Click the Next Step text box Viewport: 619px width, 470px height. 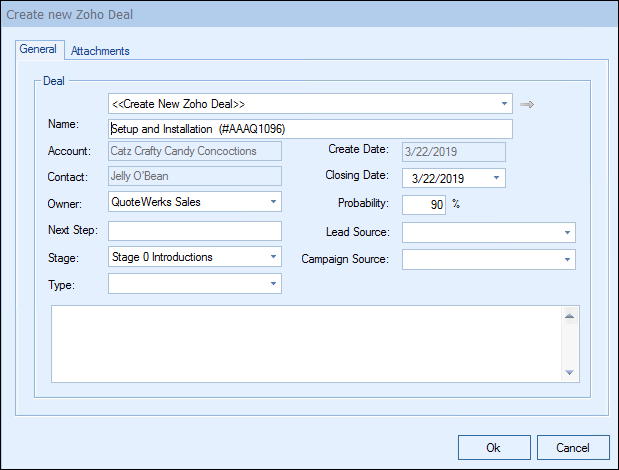[195, 230]
